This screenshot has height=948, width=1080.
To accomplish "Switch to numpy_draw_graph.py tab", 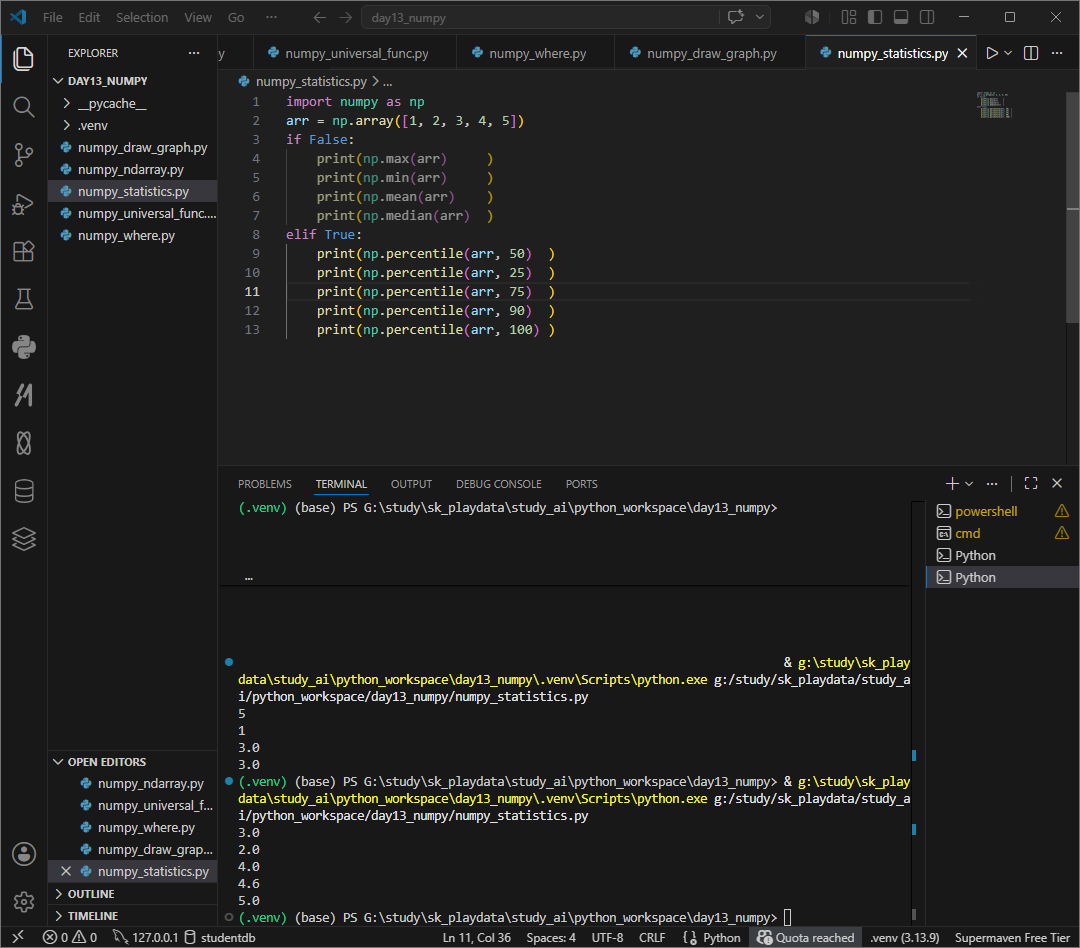I will (x=709, y=53).
